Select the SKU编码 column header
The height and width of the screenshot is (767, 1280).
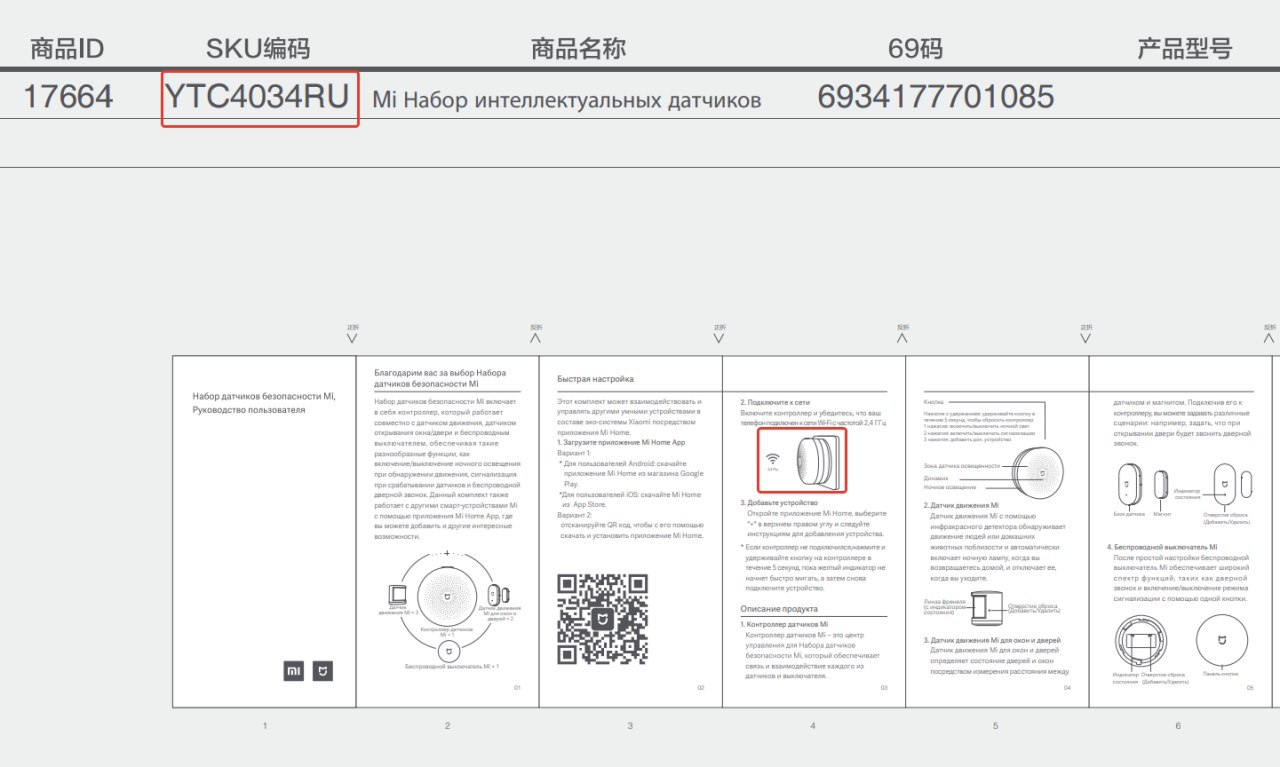click(x=258, y=49)
